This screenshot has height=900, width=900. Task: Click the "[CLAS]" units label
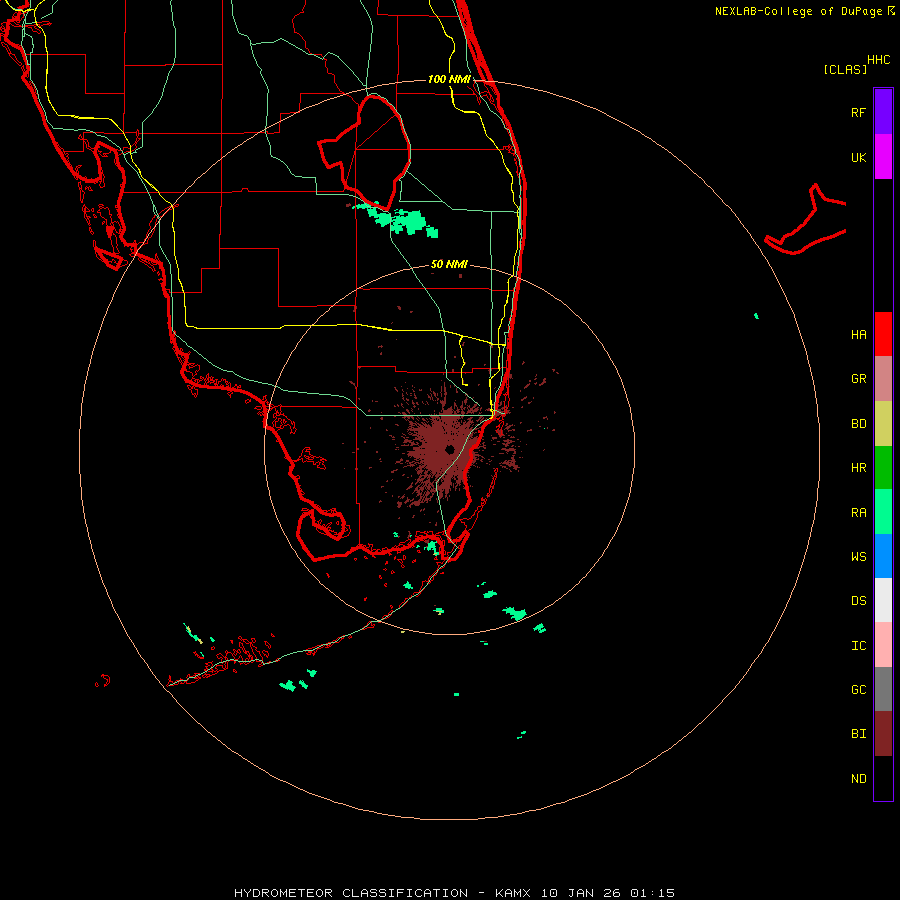coord(845,69)
